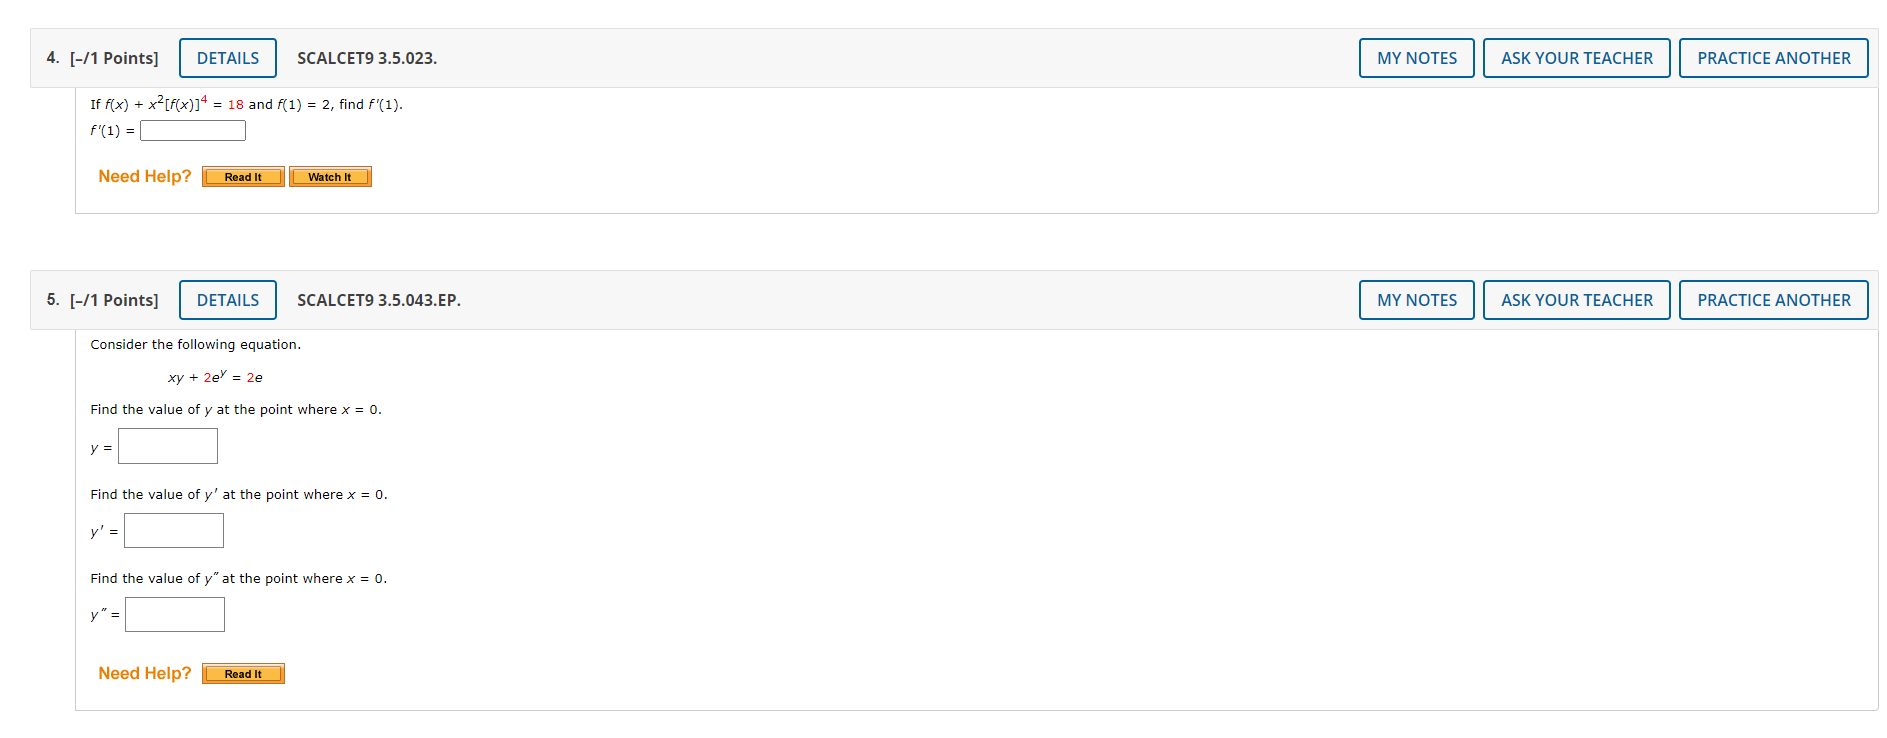Click the f'(1) answer box
This screenshot has width=1887, height=738.
pyautogui.click(x=192, y=130)
